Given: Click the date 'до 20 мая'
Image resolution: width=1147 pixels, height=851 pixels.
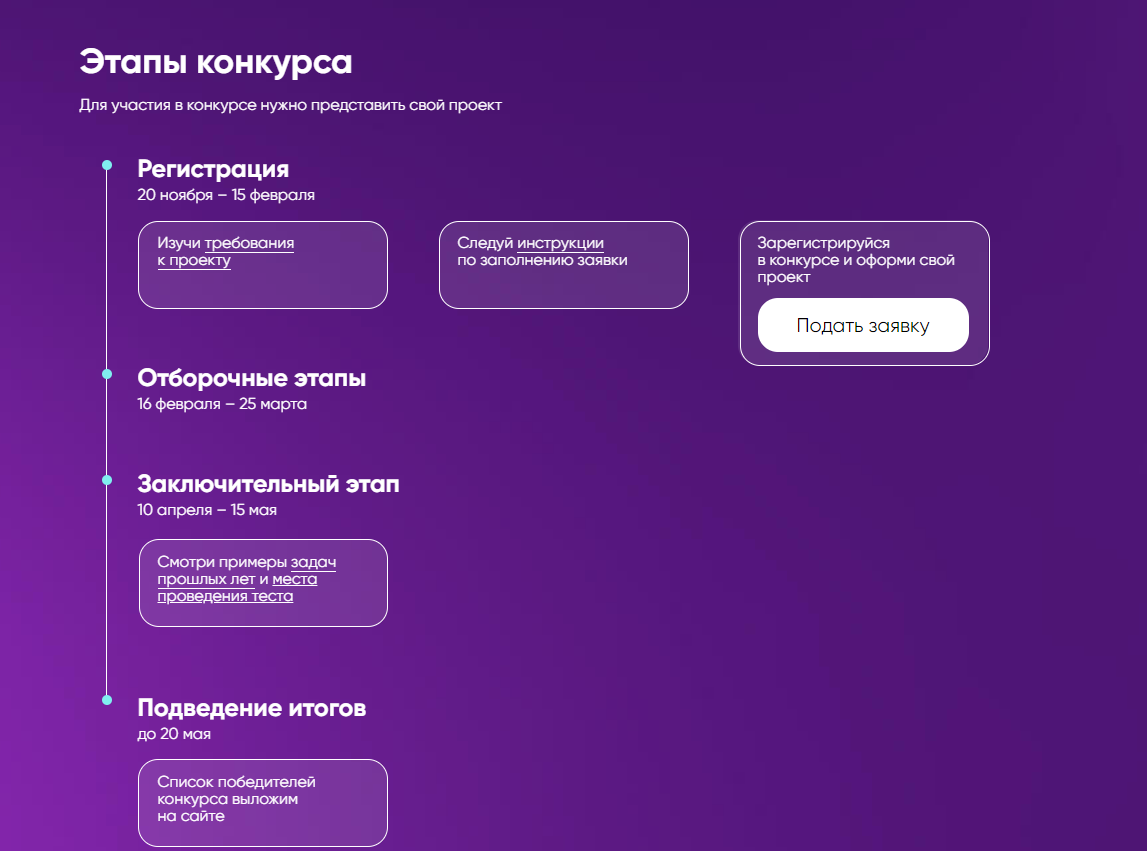Looking at the screenshot, I should coord(174,734).
